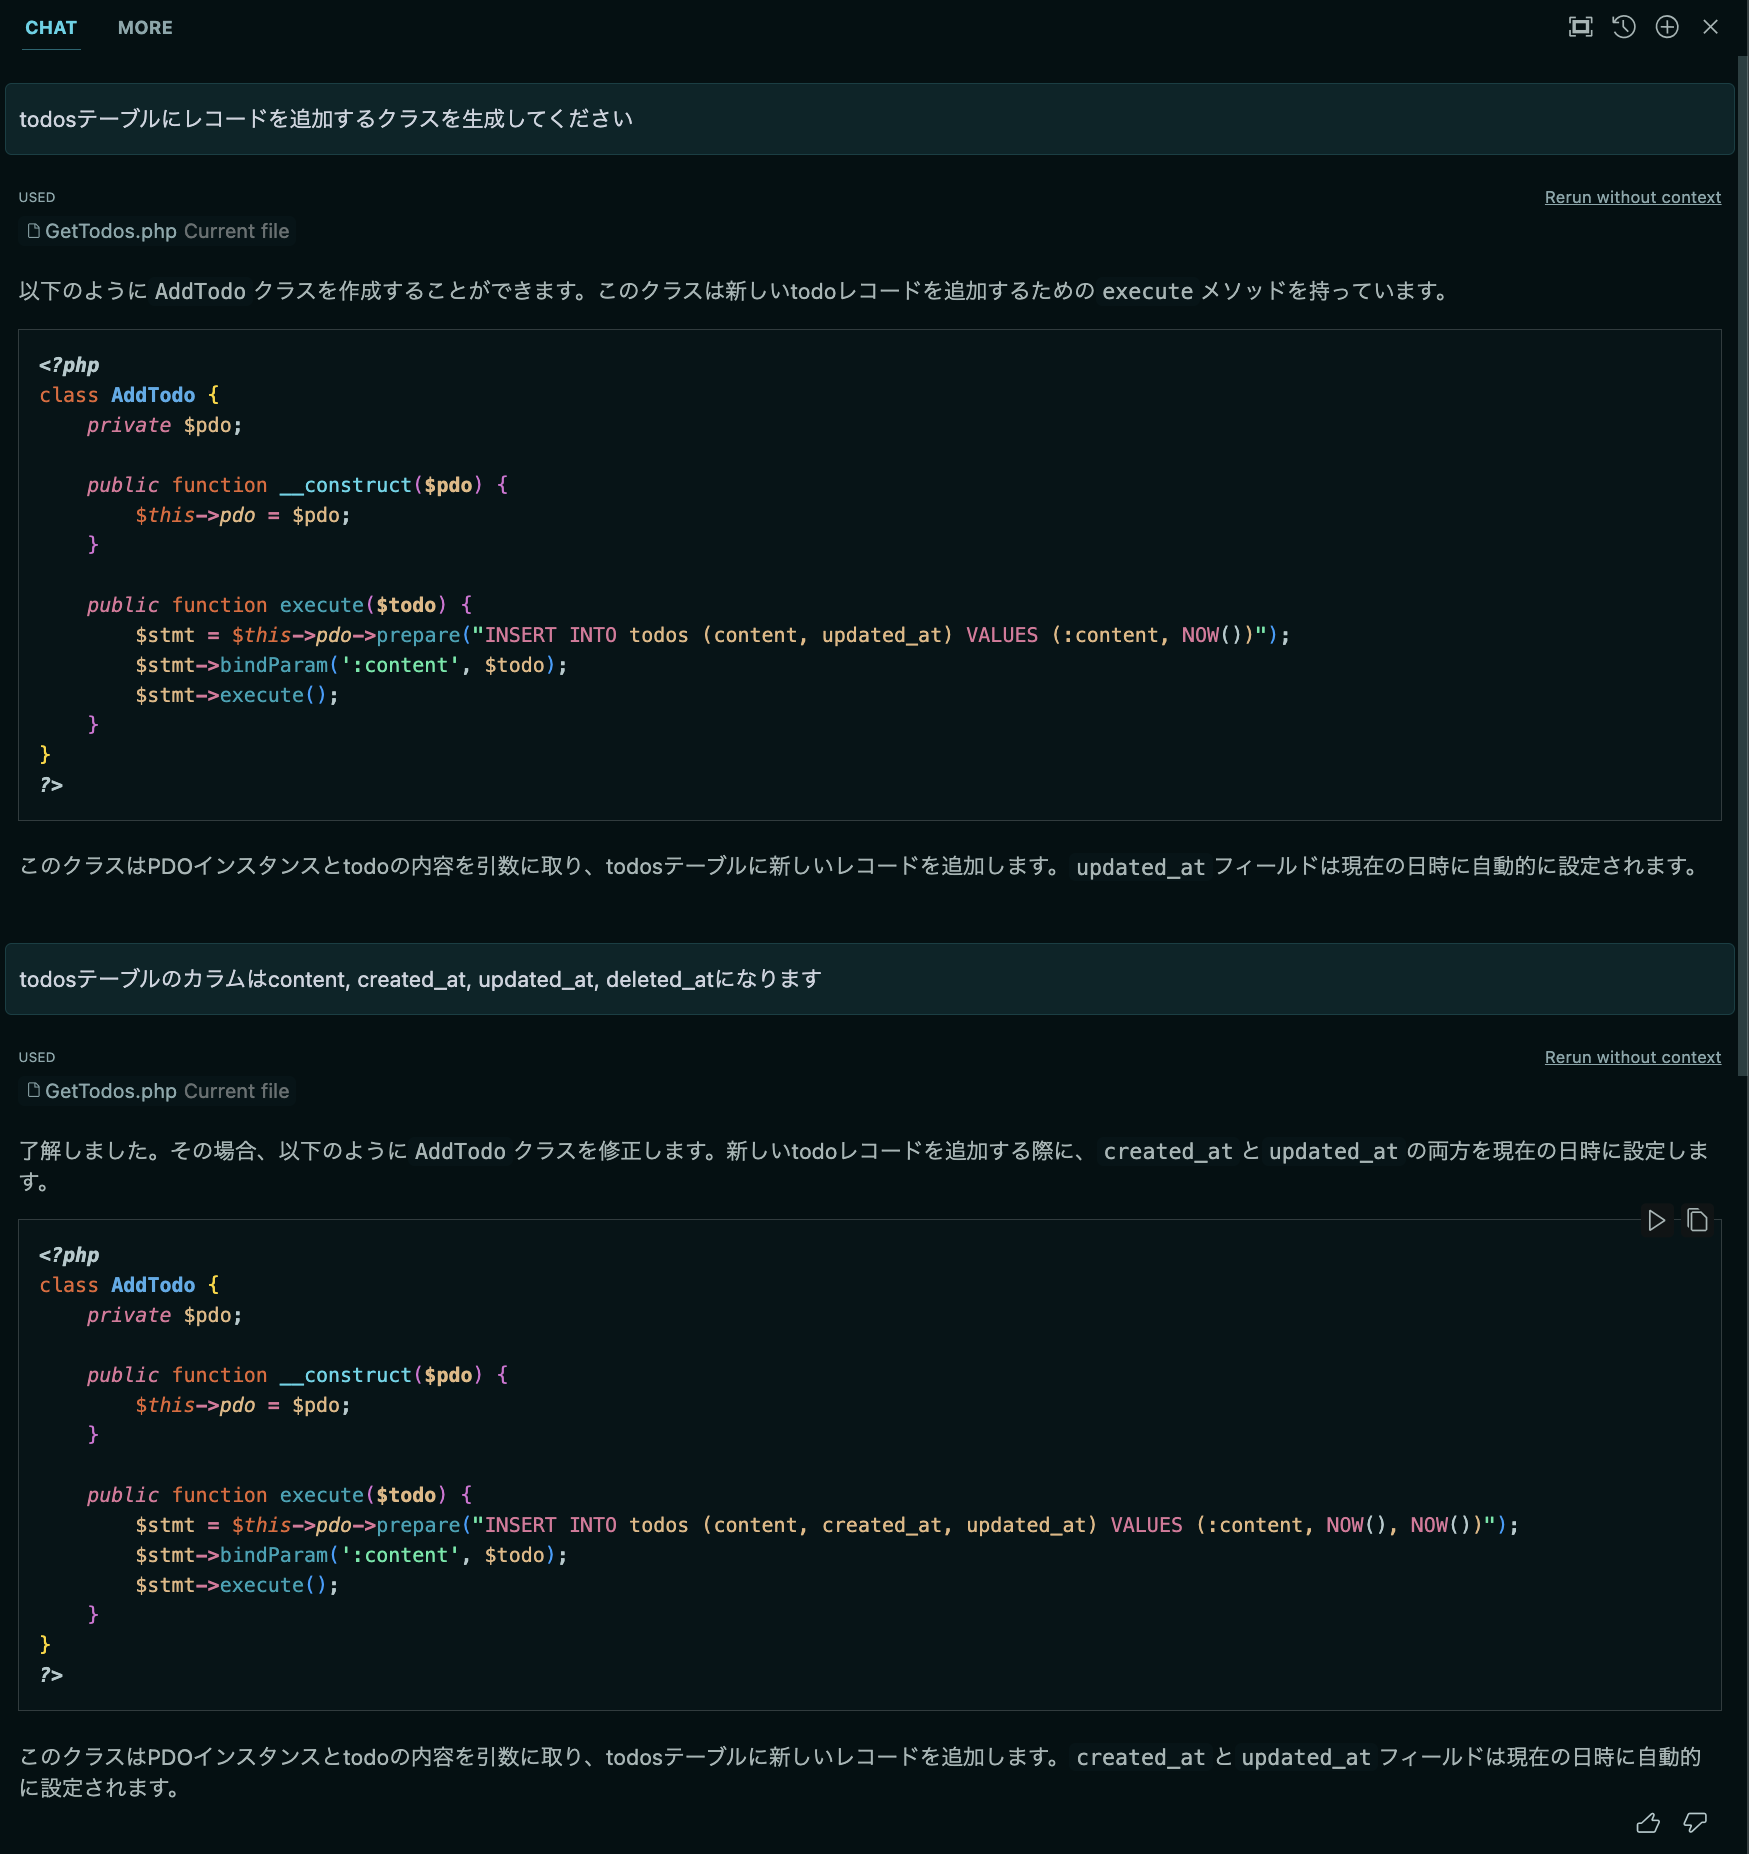Close the chat panel
Image resolution: width=1749 pixels, height=1854 pixels.
1712,27
